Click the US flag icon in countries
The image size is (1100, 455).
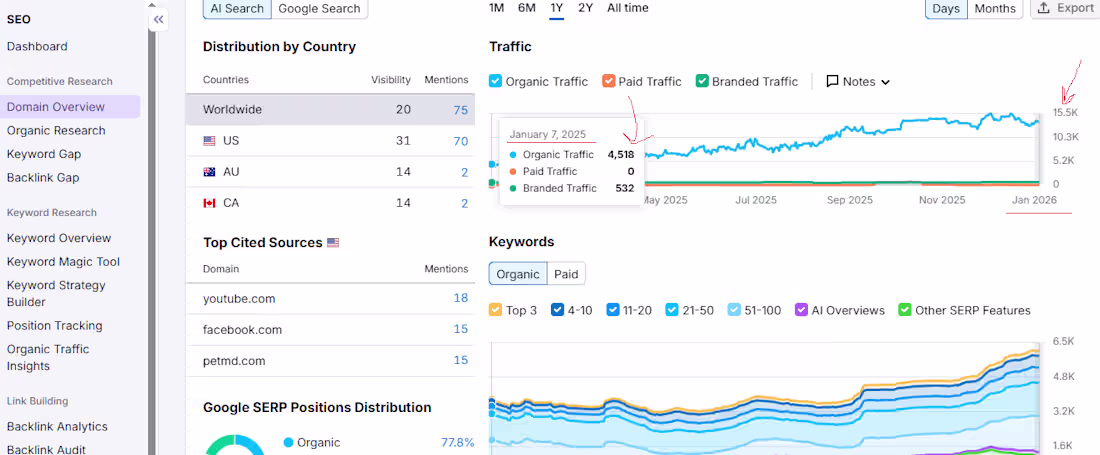[x=209, y=141]
